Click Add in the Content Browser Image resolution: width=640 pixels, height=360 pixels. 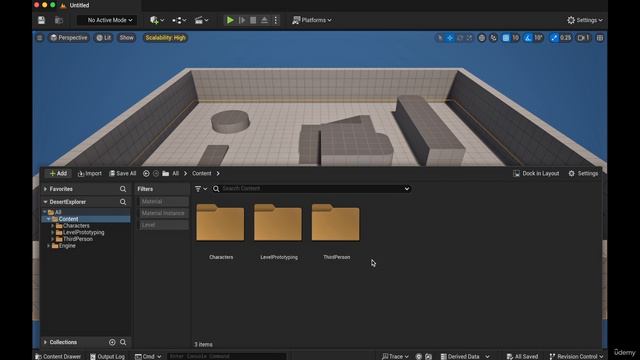point(58,173)
